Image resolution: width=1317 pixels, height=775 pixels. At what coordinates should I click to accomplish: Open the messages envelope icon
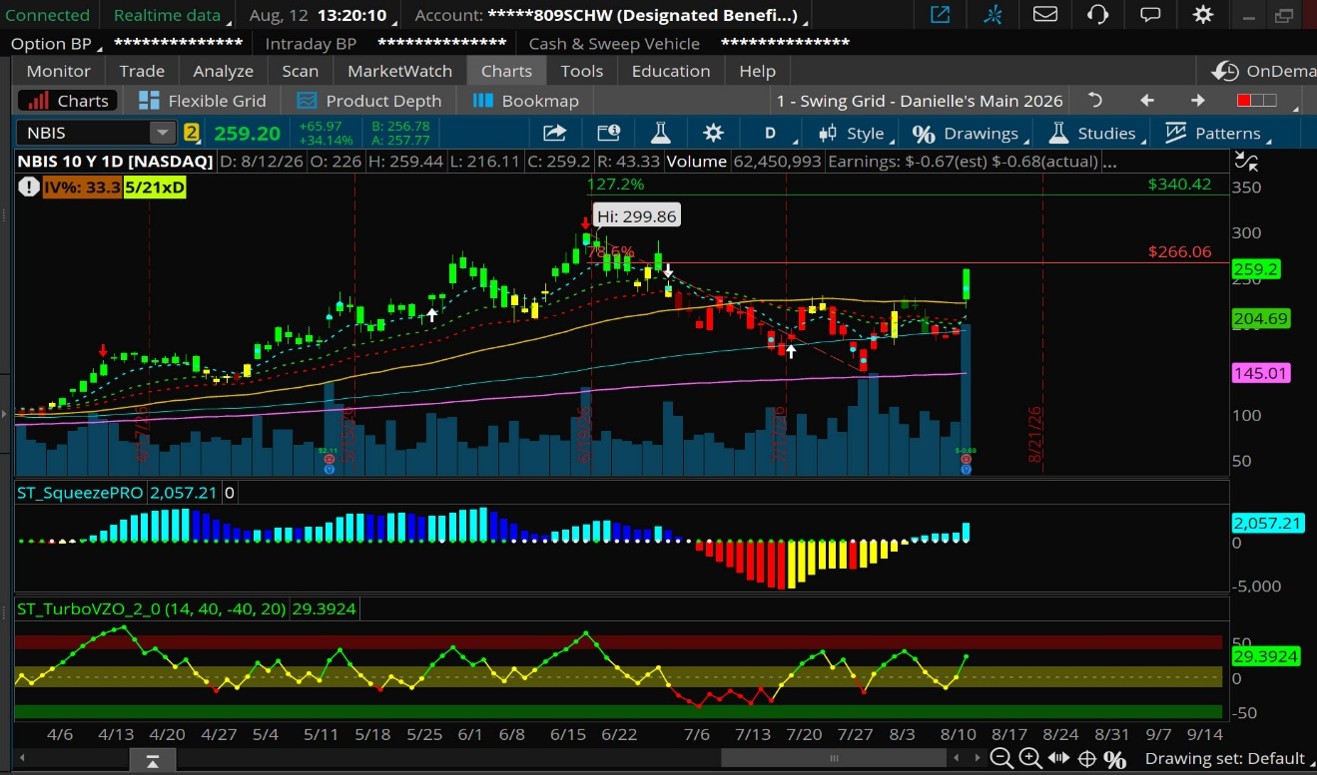tap(1045, 15)
